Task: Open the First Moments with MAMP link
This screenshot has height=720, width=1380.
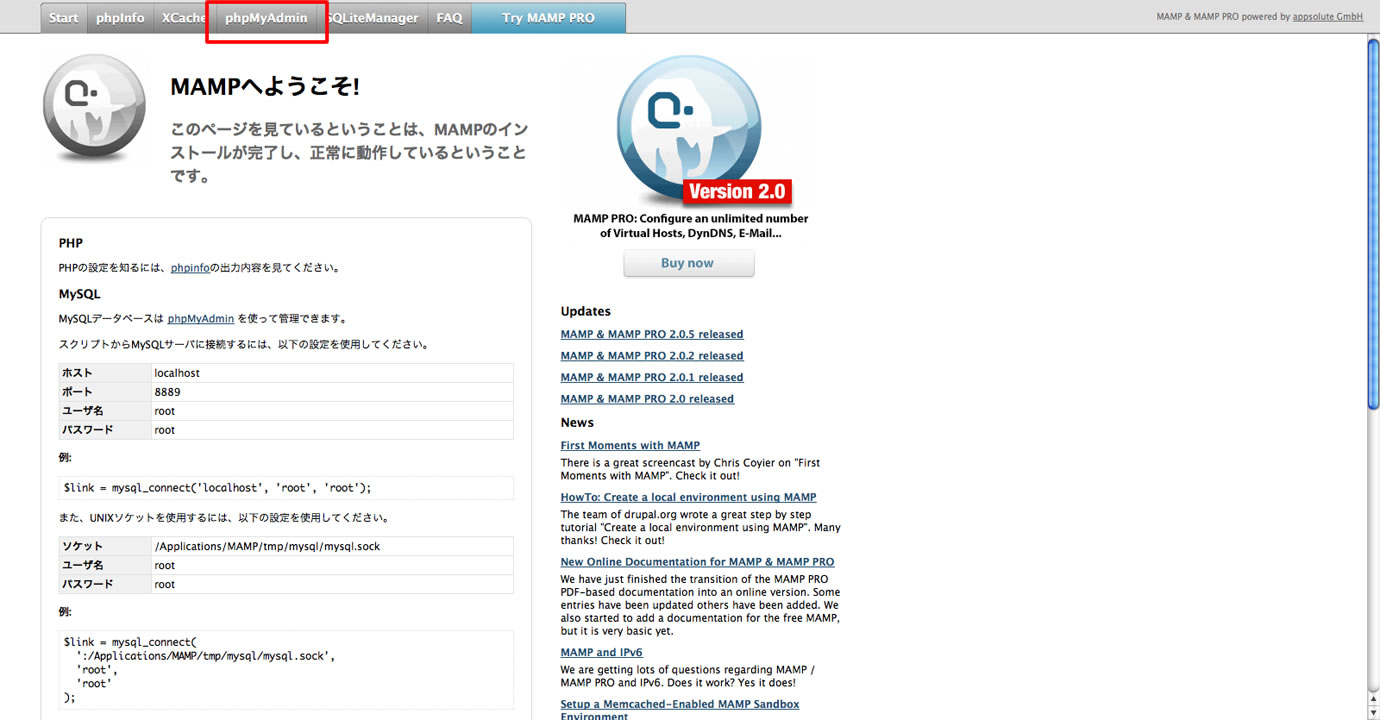Action: point(630,446)
